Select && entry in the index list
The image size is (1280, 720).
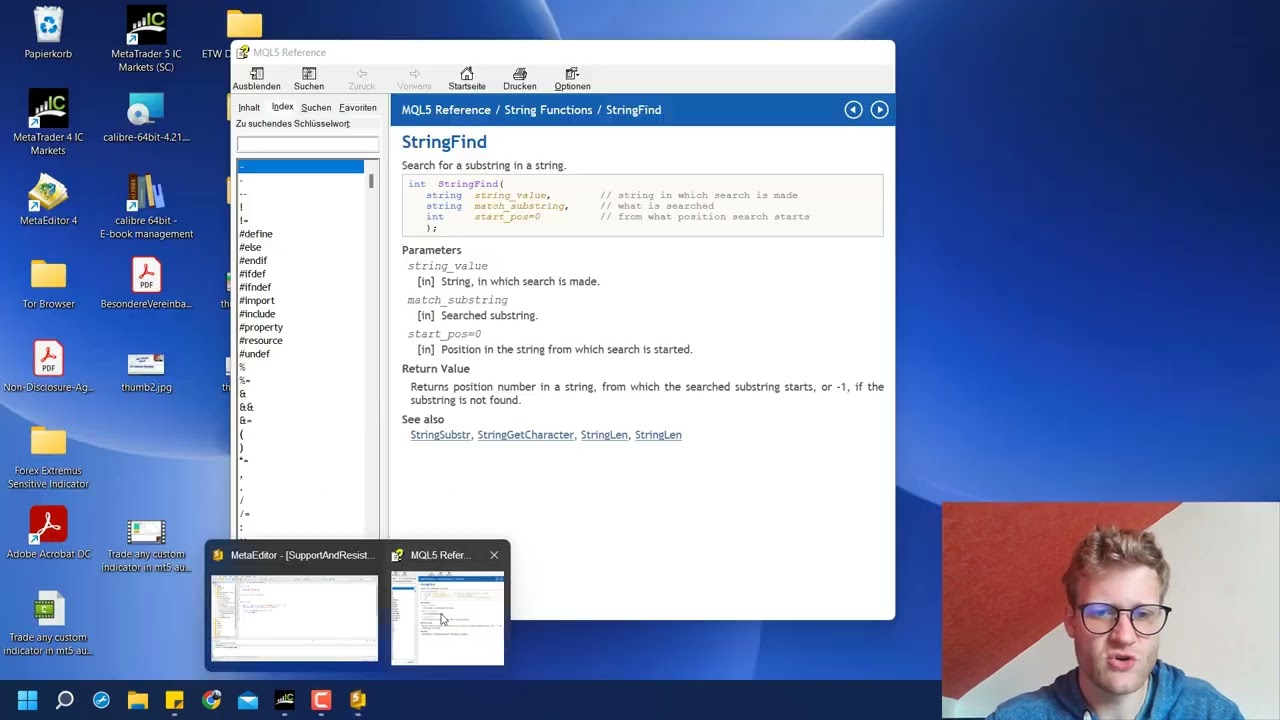pyautogui.click(x=246, y=407)
